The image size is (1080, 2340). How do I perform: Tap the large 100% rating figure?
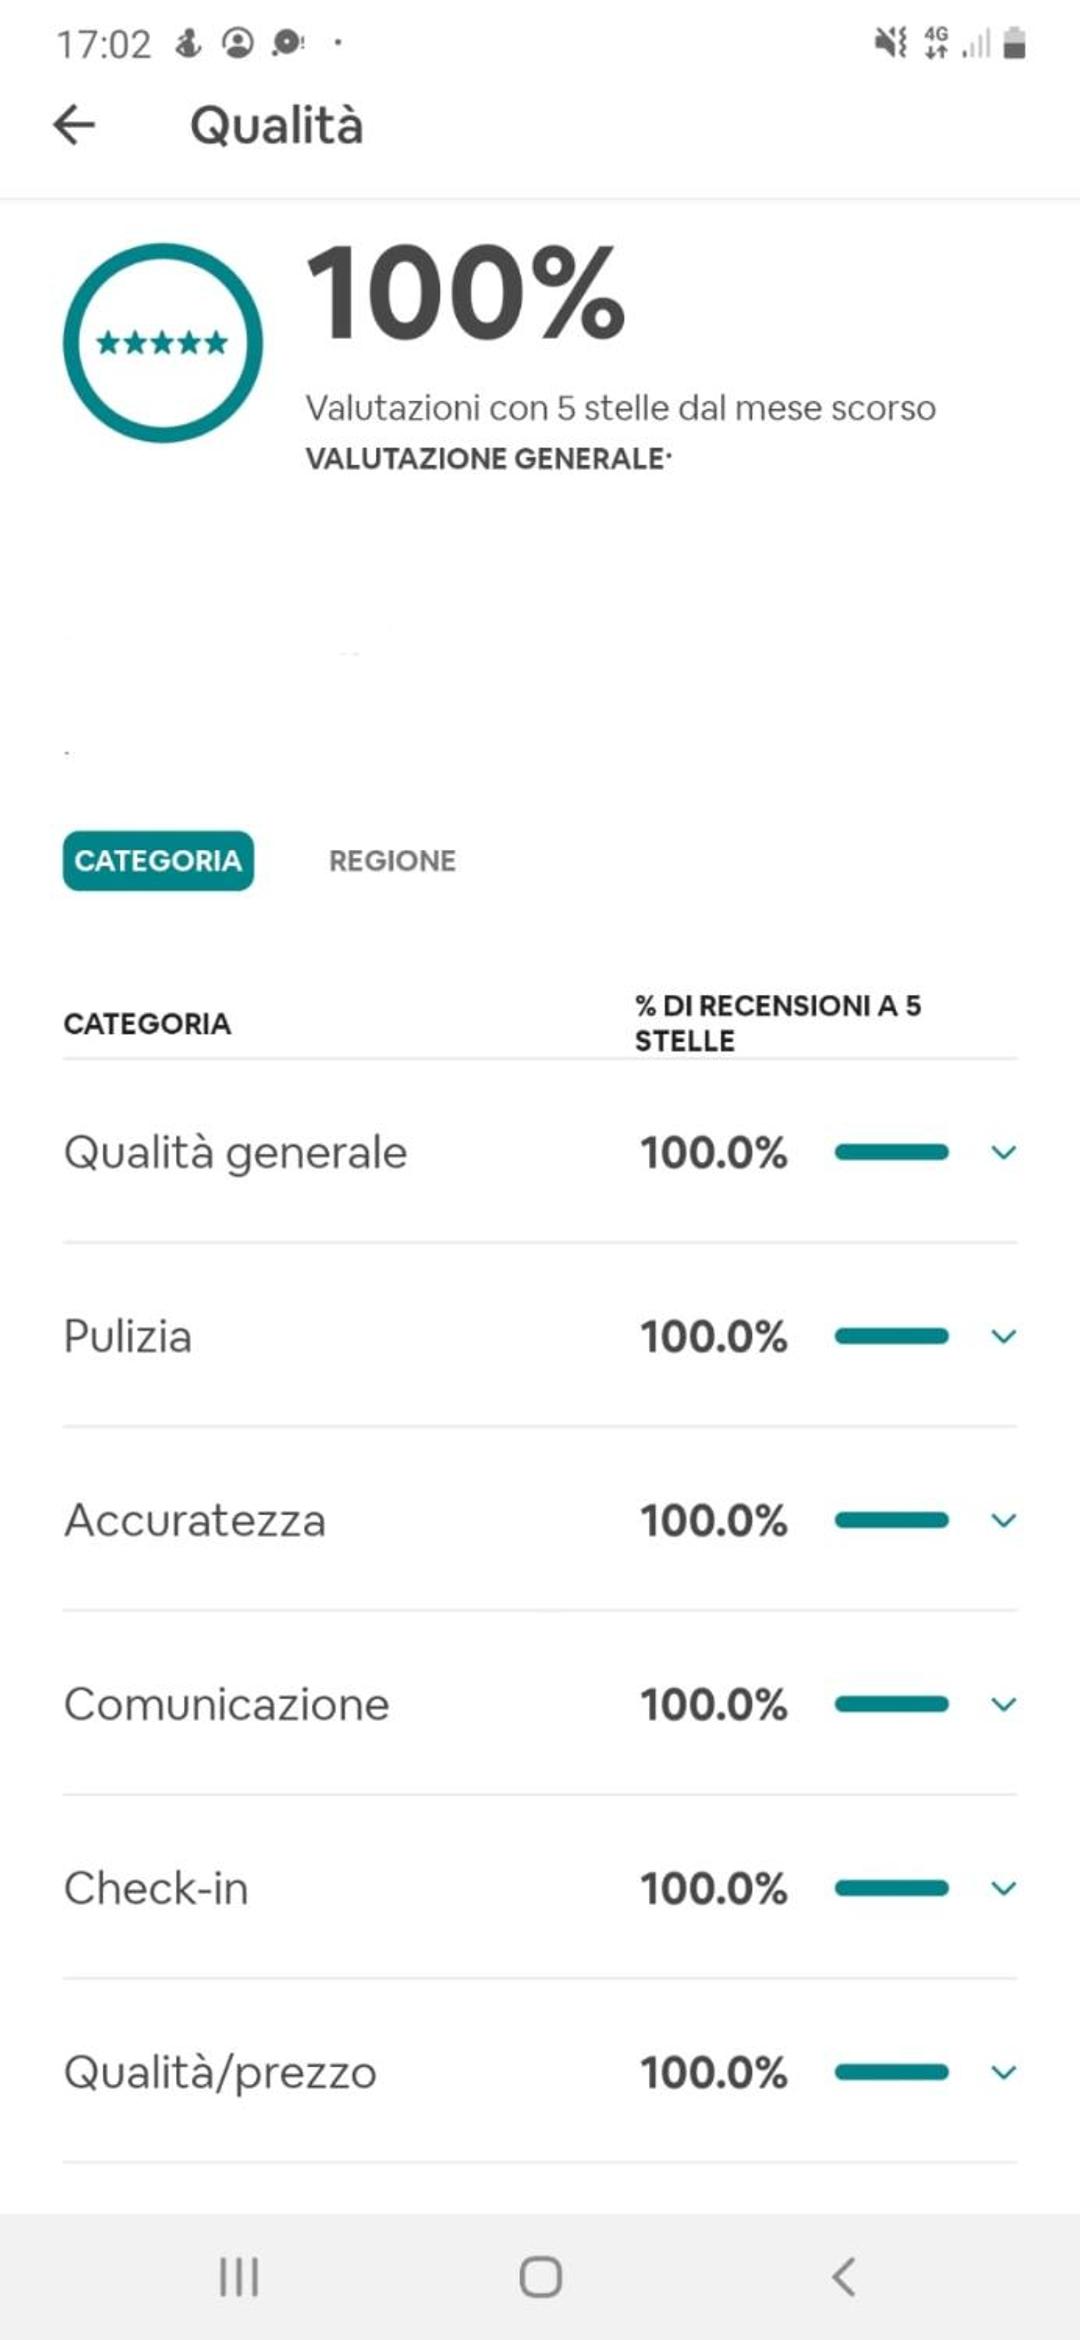tap(465, 294)
